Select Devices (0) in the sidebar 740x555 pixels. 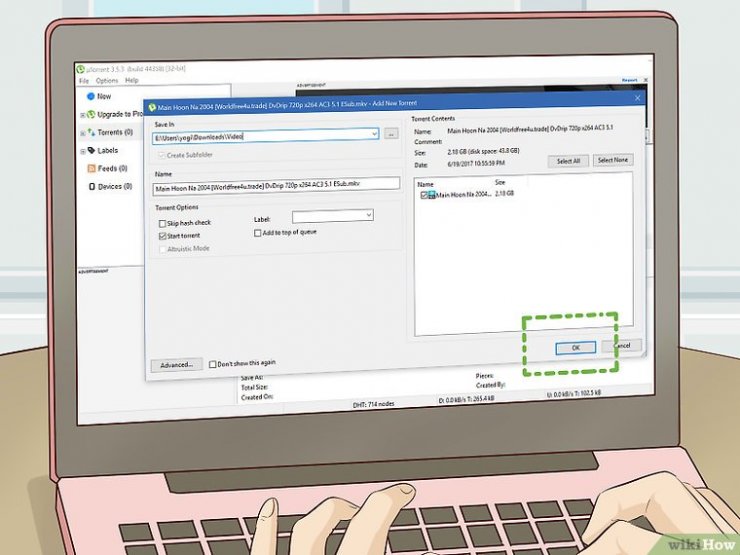coord(115,186)
